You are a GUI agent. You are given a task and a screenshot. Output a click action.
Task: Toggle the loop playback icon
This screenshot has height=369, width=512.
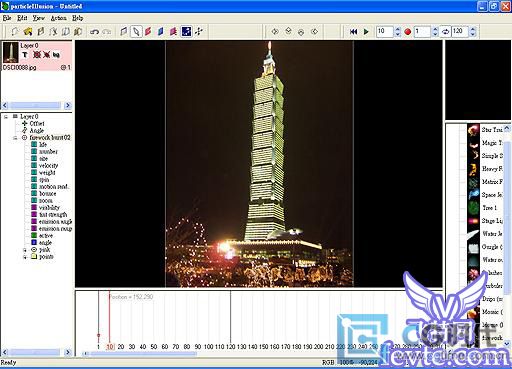(445, 32)
